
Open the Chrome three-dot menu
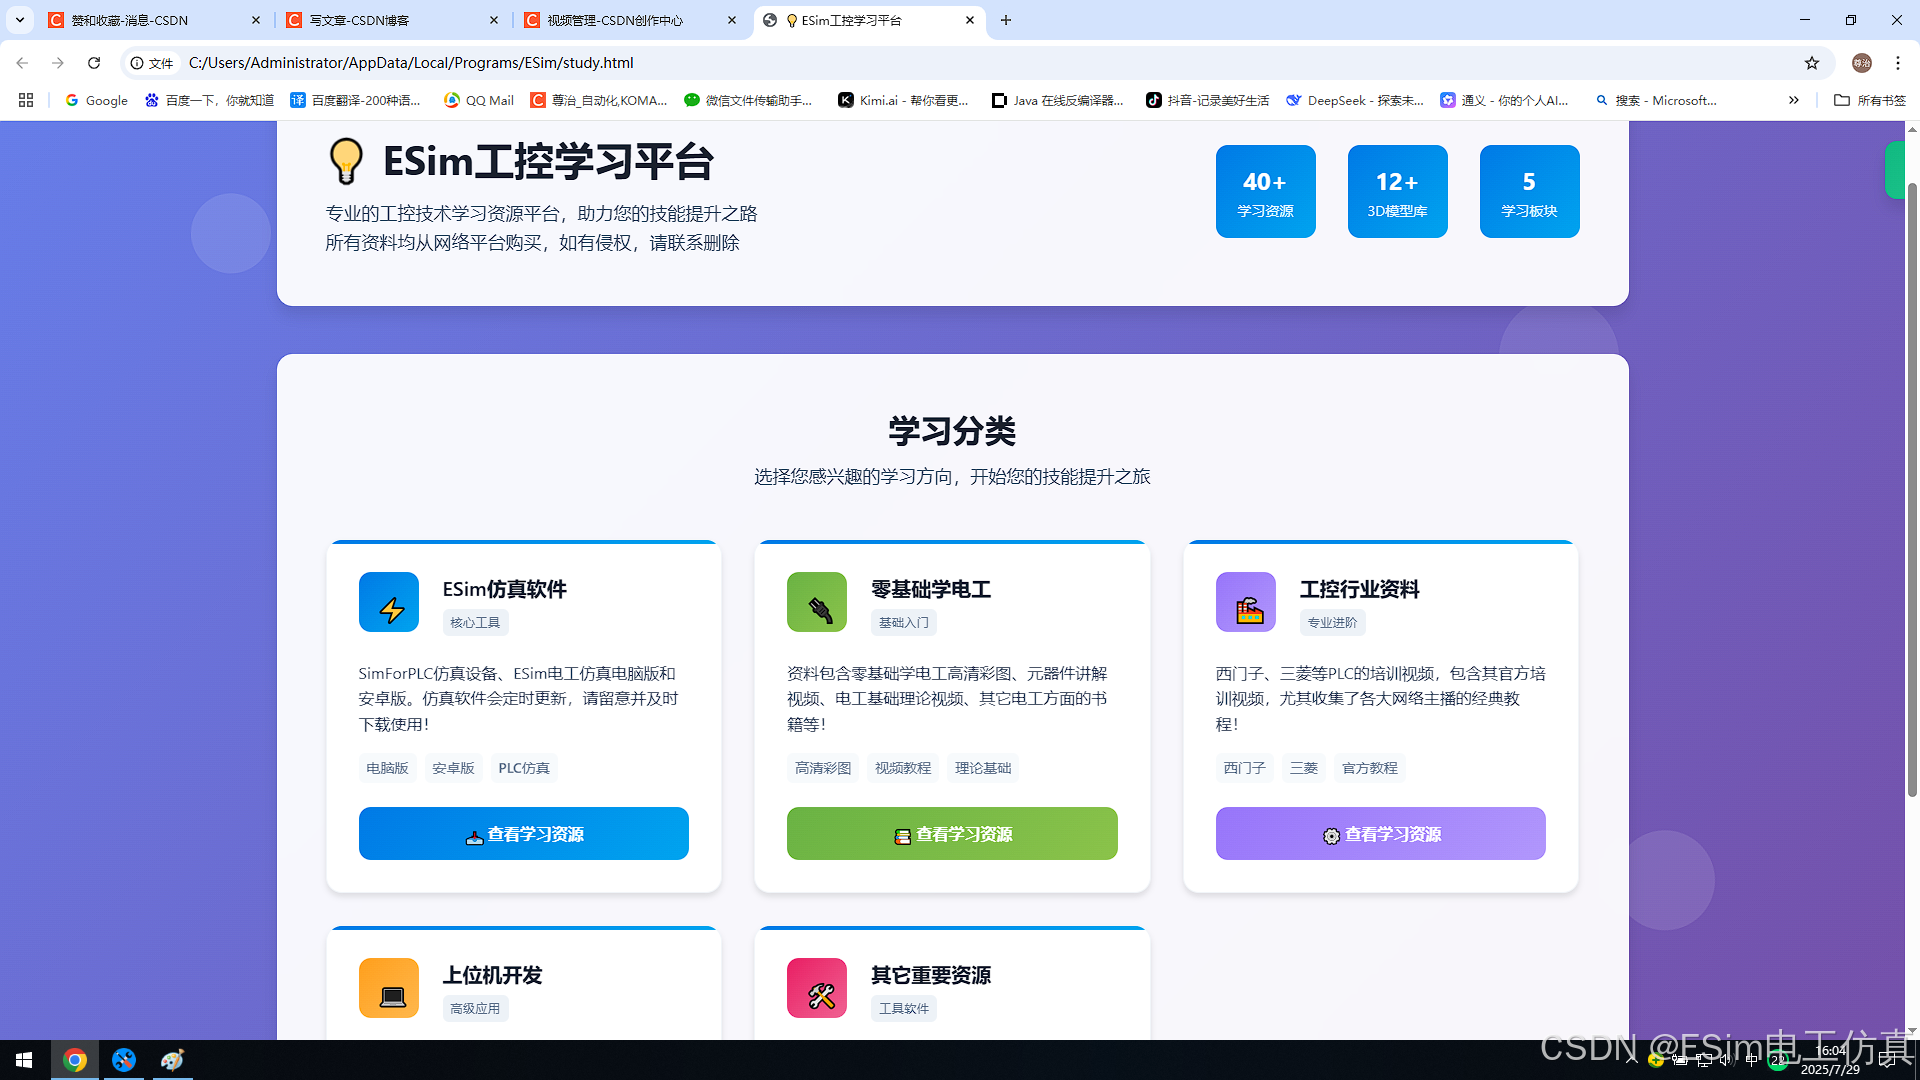click(x=1898, y=63)
